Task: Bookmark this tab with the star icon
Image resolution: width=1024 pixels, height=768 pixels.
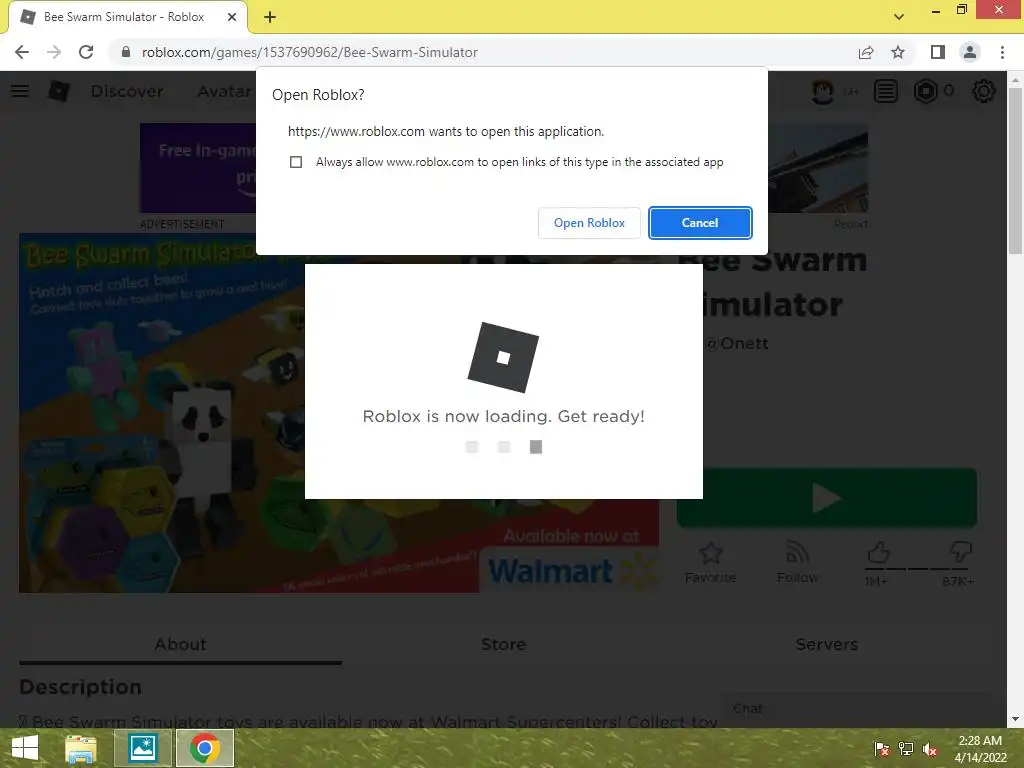Action: coord(898,52)
